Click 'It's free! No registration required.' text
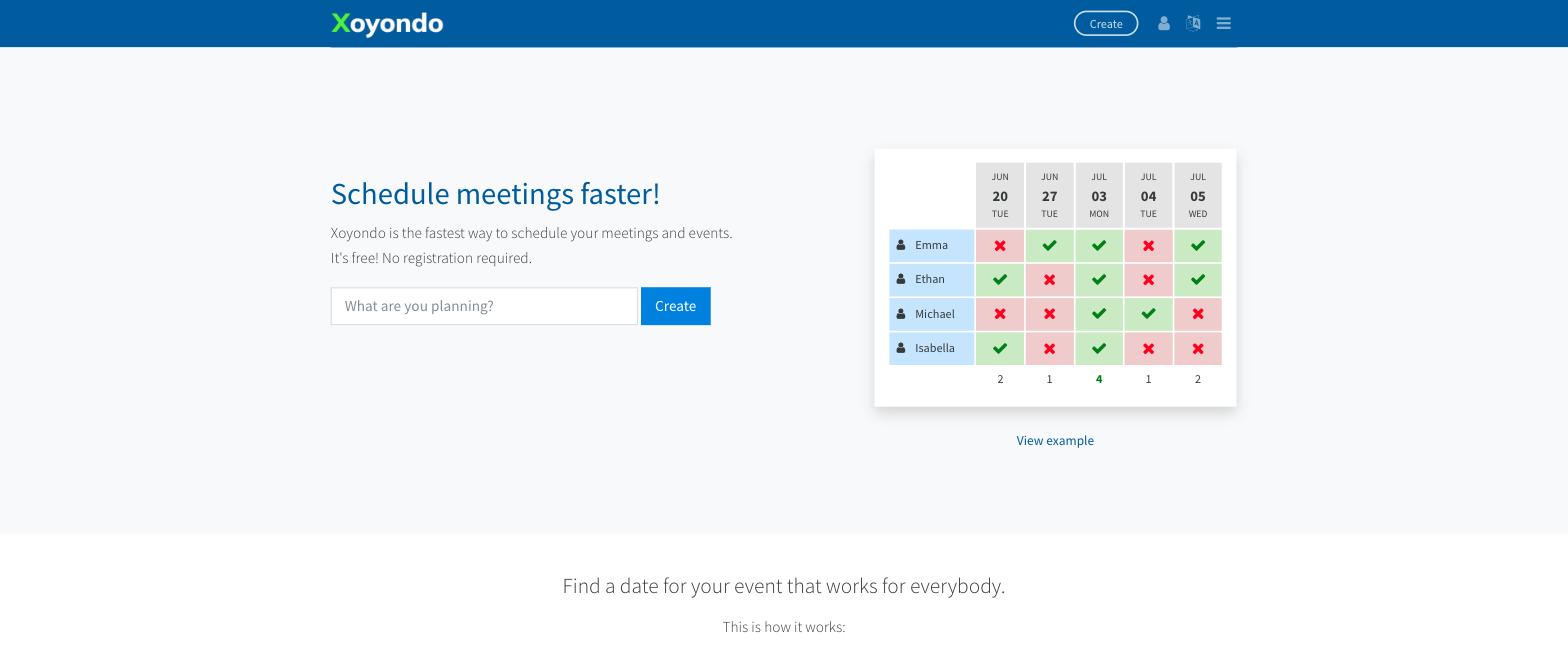Viewport: 1568px width, 655px height. [x=431, y=258]
